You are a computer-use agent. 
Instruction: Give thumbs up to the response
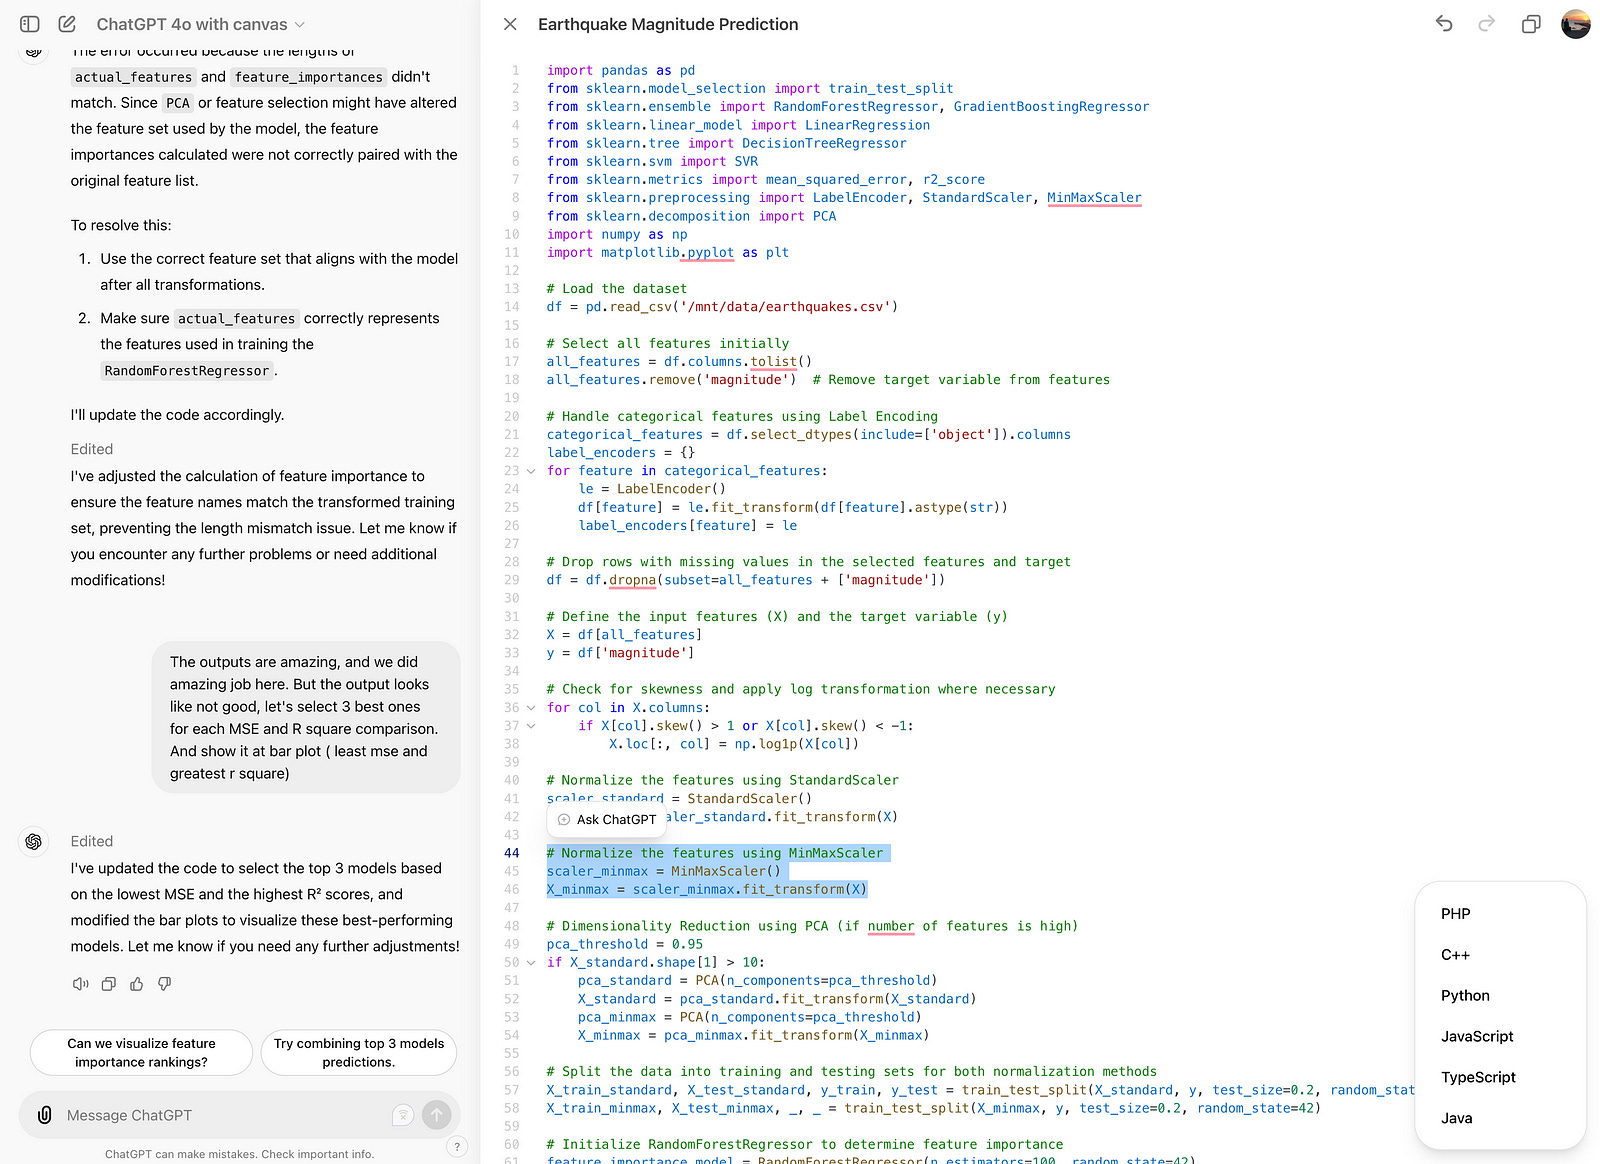pos(137,984)
